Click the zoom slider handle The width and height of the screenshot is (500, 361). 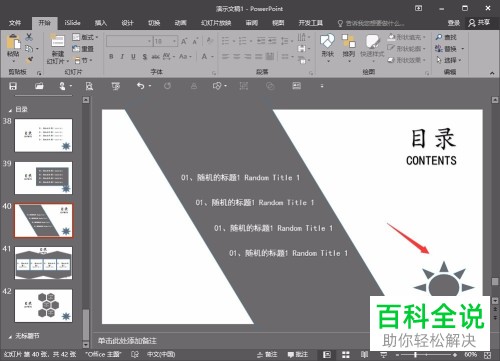coord(415,355)
